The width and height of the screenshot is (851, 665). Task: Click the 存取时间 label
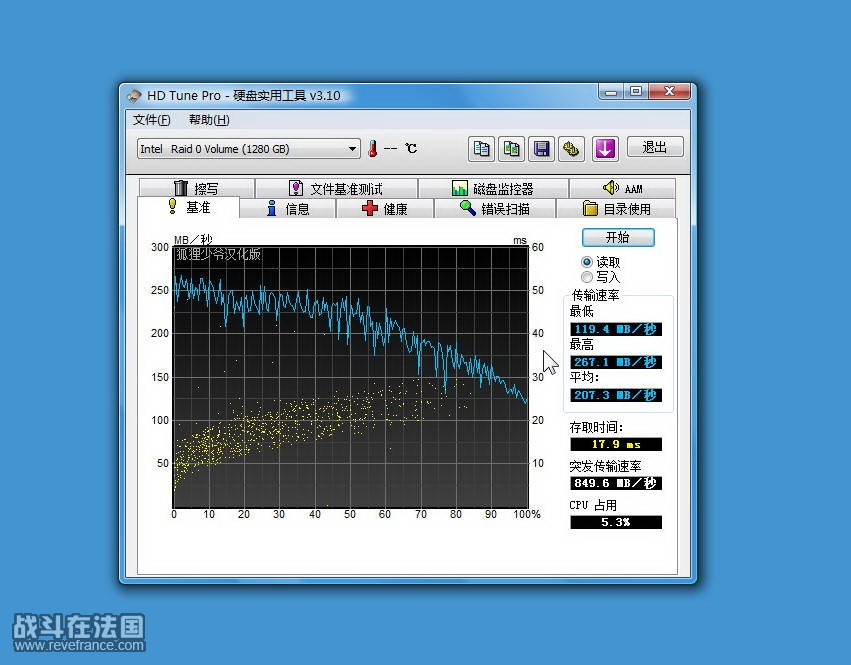tap(596, 427)
